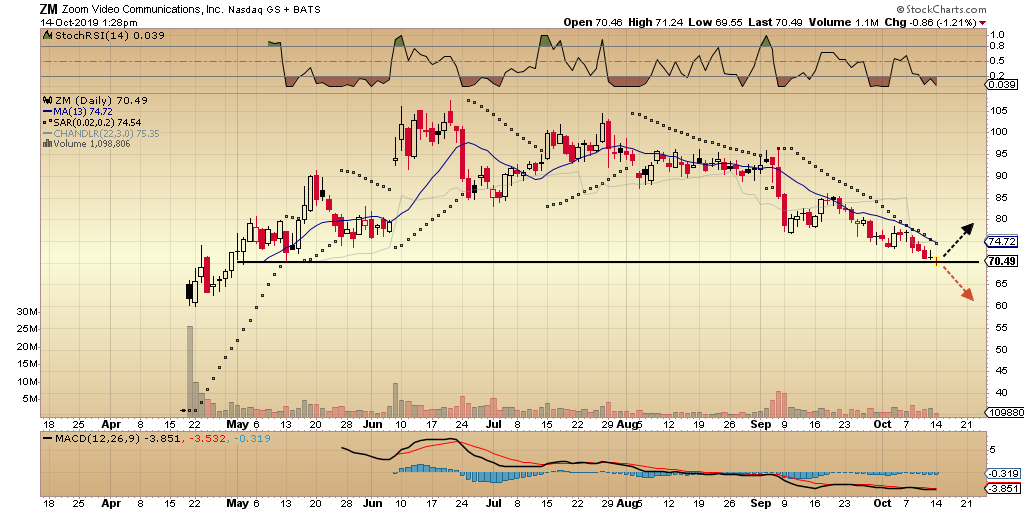Click the black MACD line legend marker
The width and height of the screenshot is (1024, 512).
47,438
